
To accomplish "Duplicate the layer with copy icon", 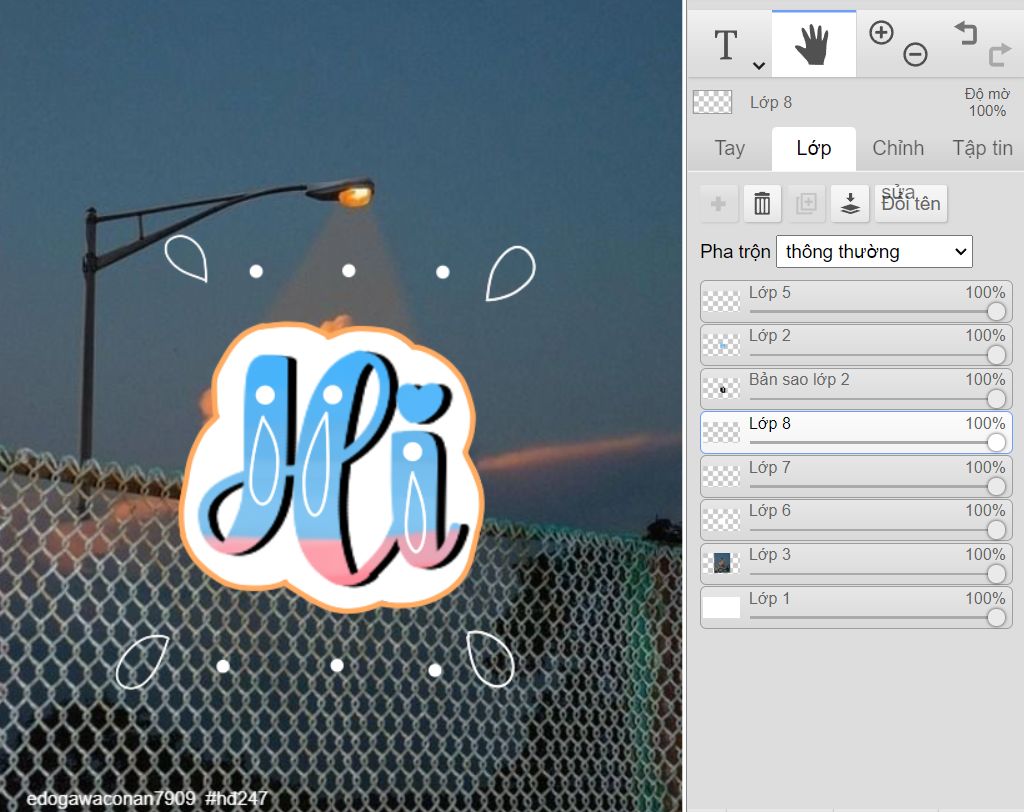I will 806,204.
